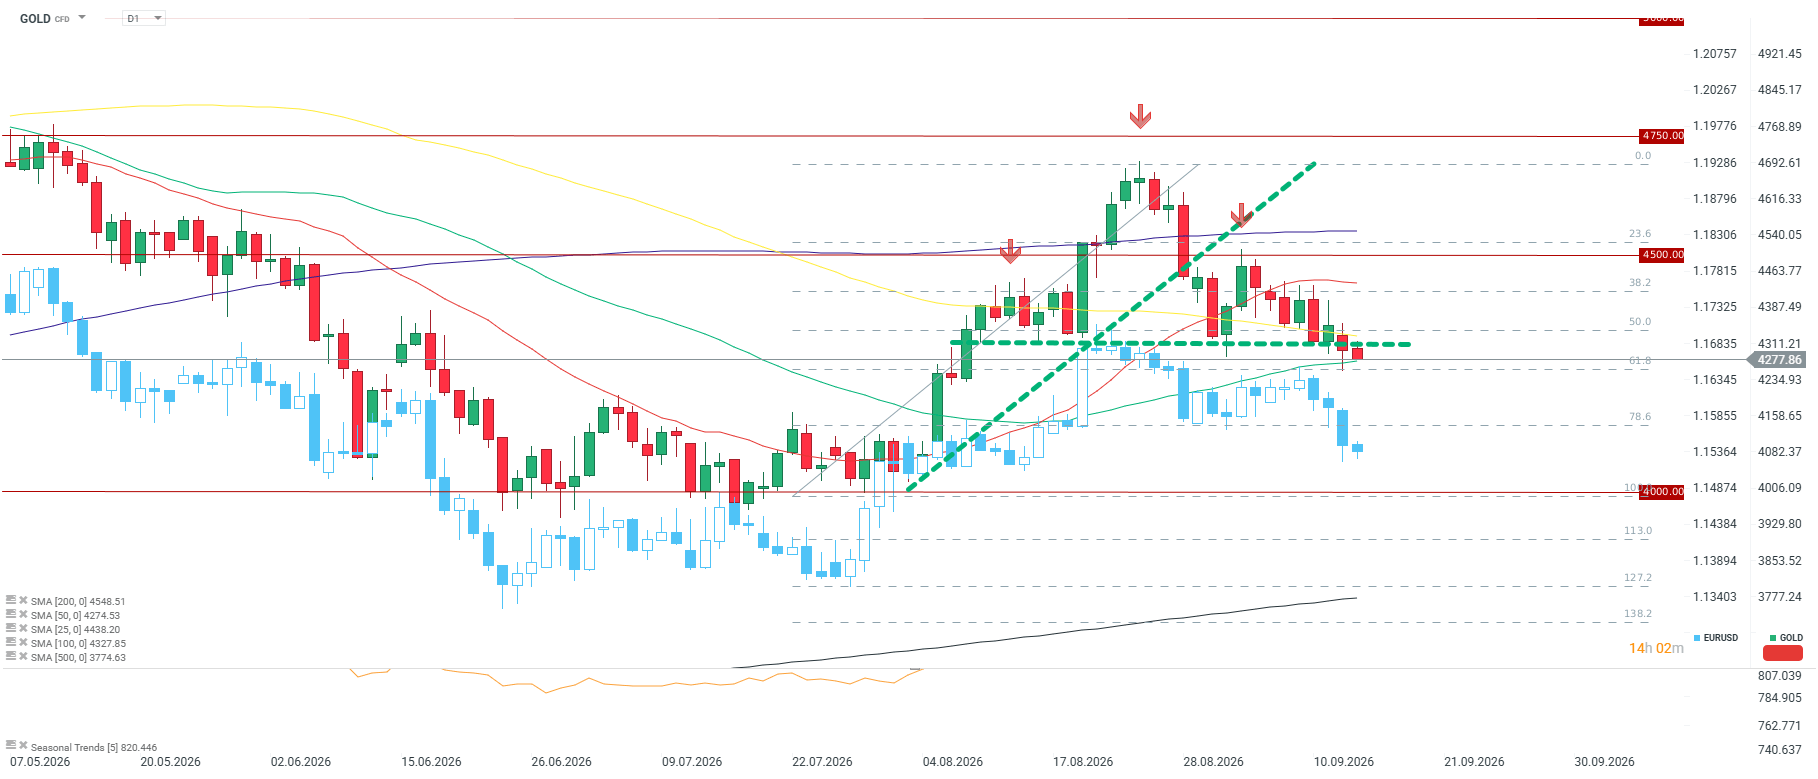
Task: Remove the Seasonal Trends indicator
Action: [22, 745]
